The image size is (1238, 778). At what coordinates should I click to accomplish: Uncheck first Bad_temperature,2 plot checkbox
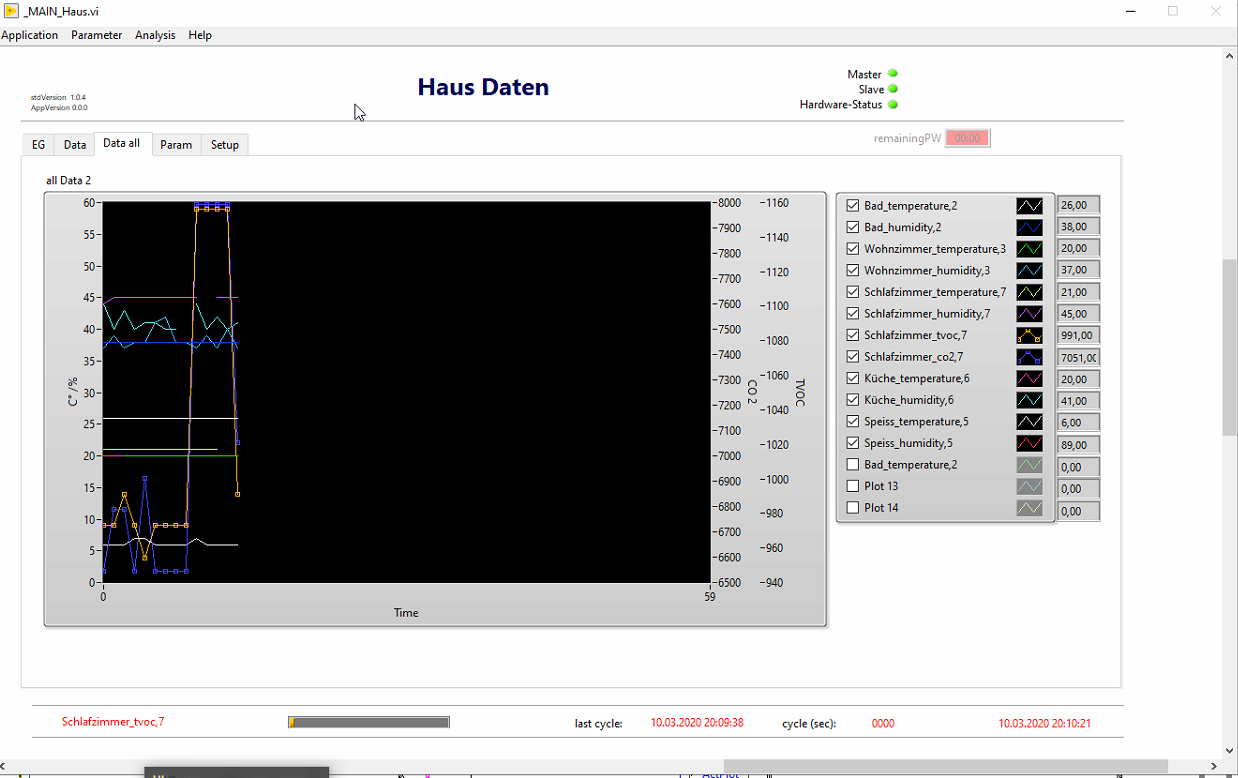click(x=853, y=205)
